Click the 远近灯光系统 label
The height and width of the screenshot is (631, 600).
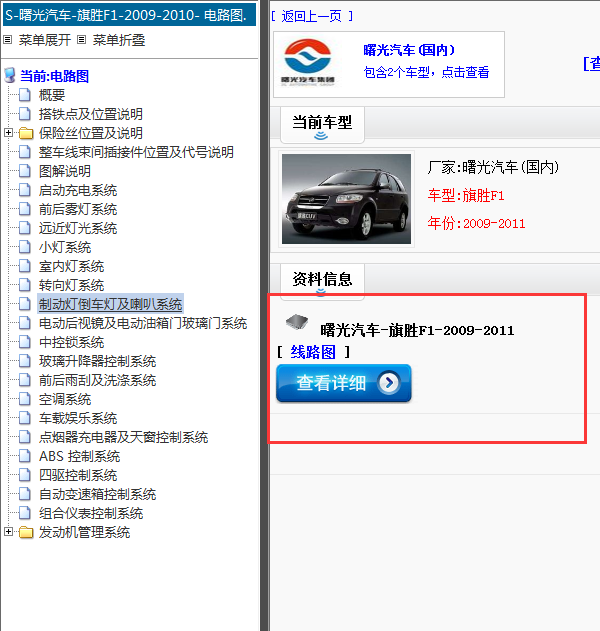(78, 228)
